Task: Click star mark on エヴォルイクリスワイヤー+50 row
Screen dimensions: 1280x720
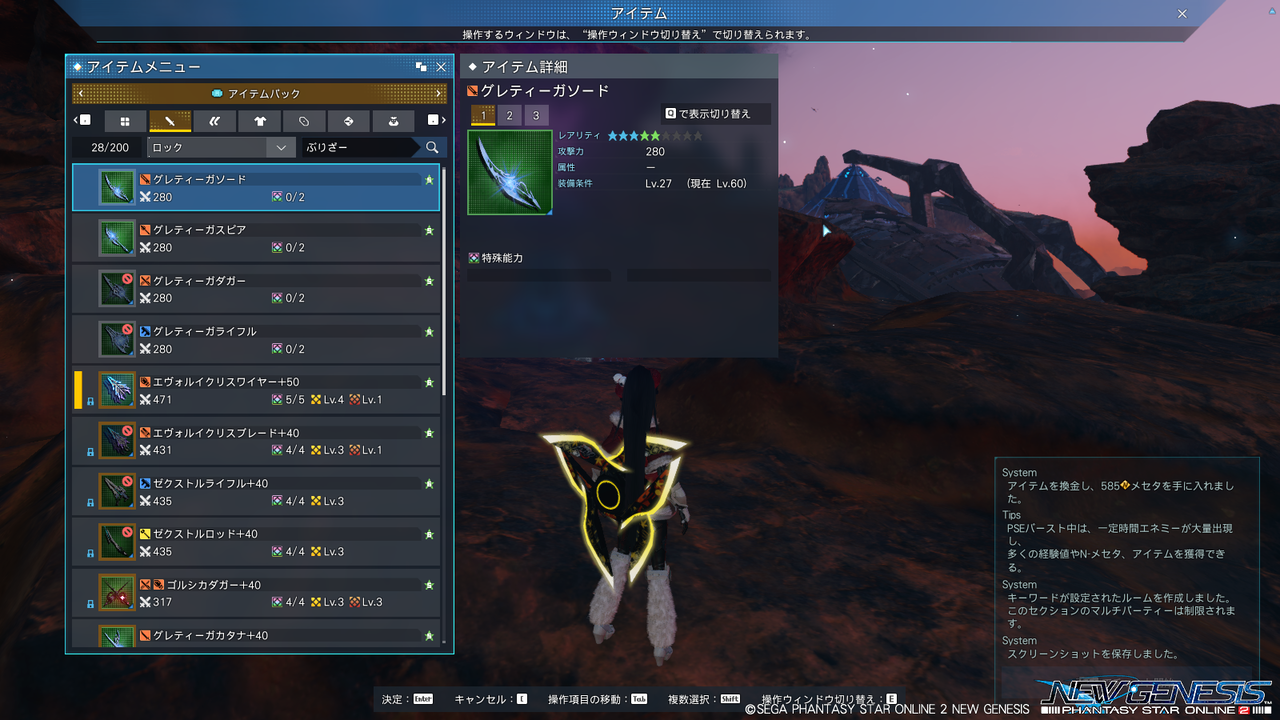Action: 429,382
